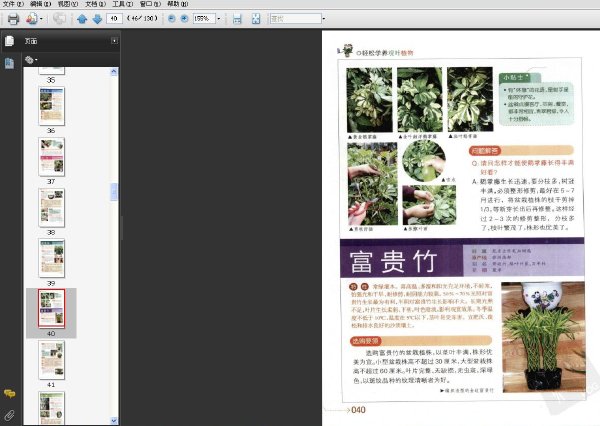This screenshot has width=600, height=426.
Task: Click the page number field showing 40
Action: pyautogui.click(x=114, y=18)
